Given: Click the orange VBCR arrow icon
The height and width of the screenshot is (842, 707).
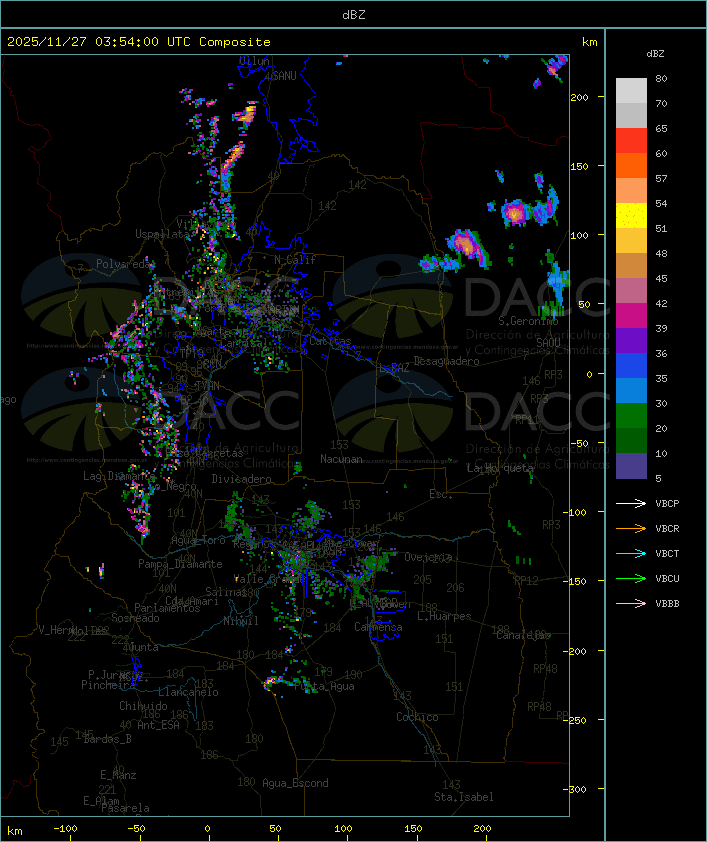Looking at the screenshot, I should tap(631, 528).
